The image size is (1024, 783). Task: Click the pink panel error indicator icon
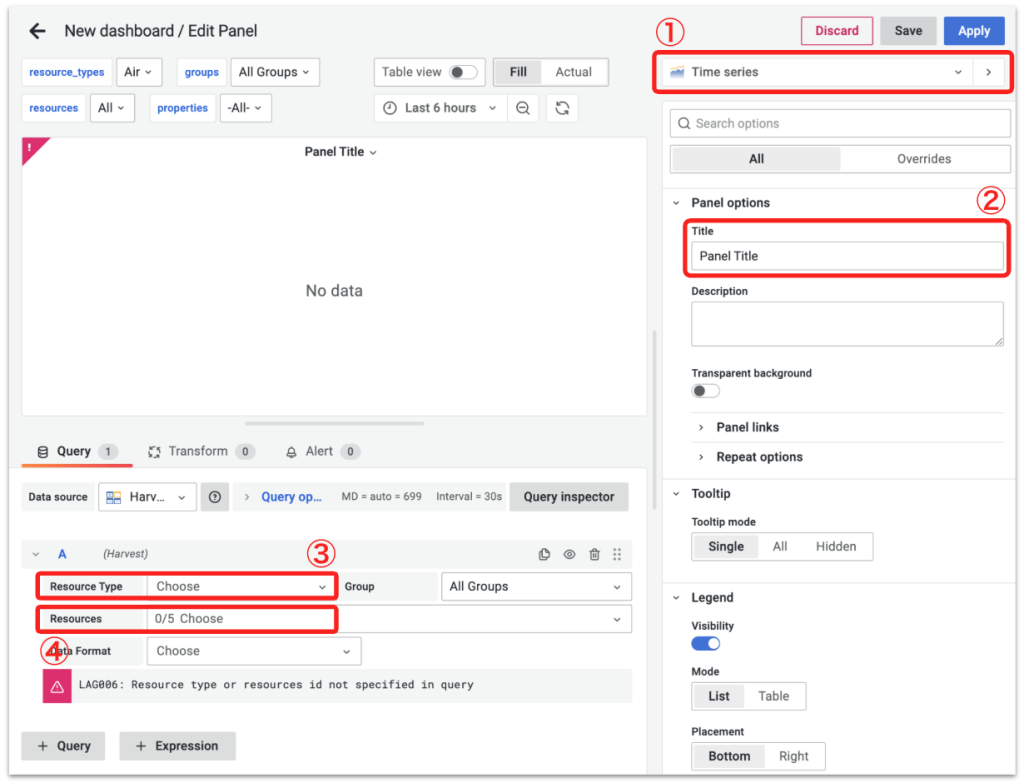31,148
